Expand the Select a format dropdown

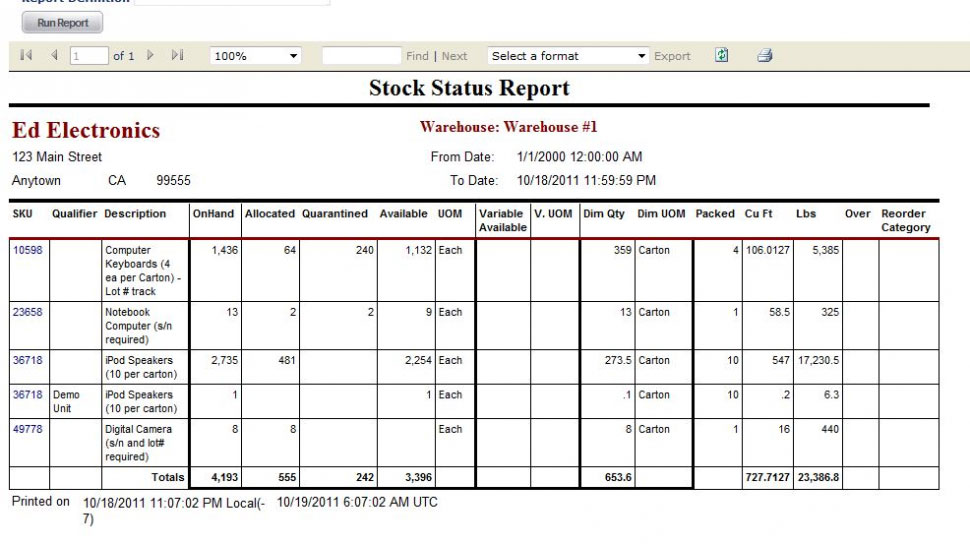click(568, 57)
